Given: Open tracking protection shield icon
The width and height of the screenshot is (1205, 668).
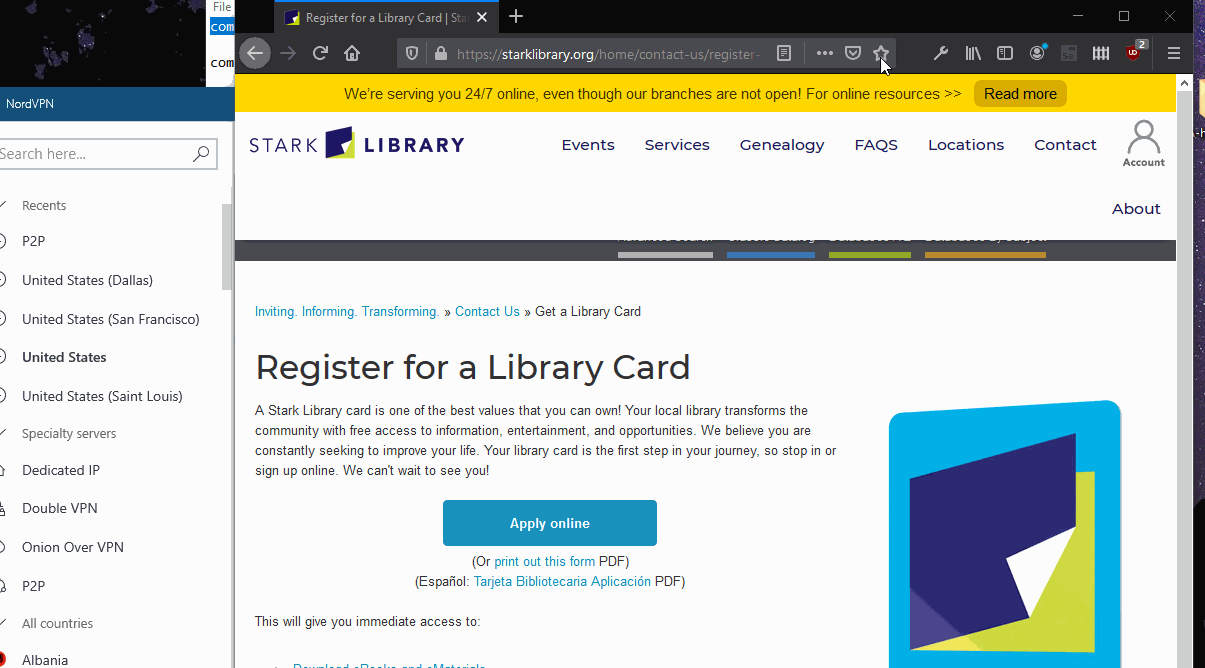Looking at the screenshot, I should pos(413,54).
